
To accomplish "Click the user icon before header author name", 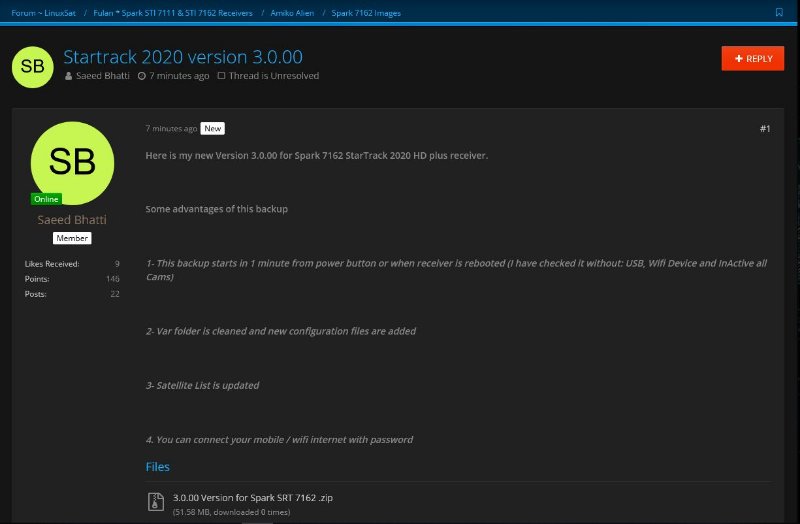I will pyautogui.click(x=68, y=76).
